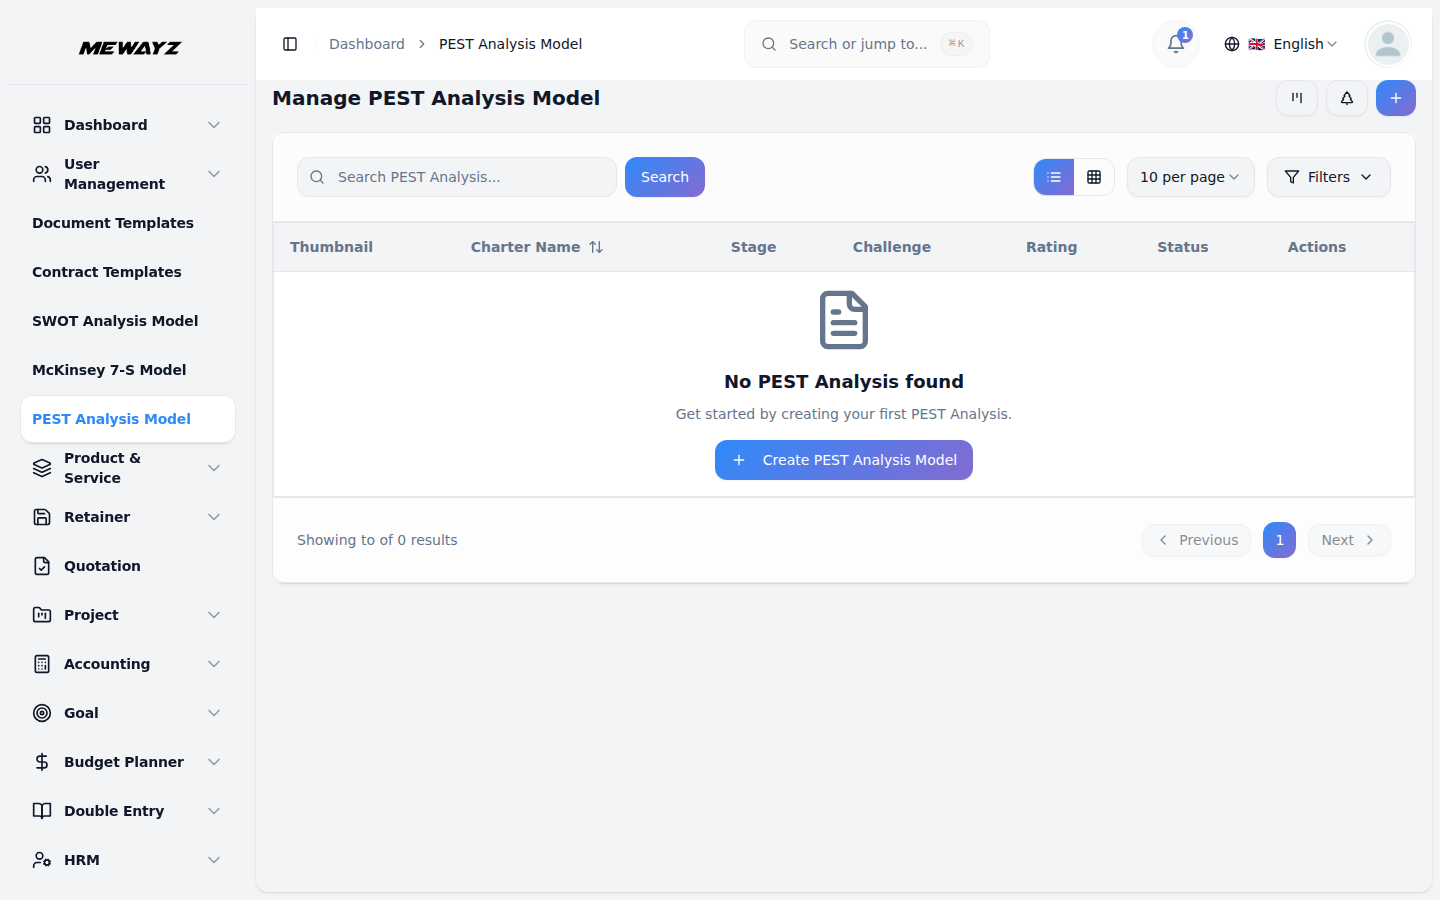Click Create PEST Analysis Model button
Image resolution: width=1440 pixels, height=900 pixels.
pyautogui.click(x=843, y=460)
